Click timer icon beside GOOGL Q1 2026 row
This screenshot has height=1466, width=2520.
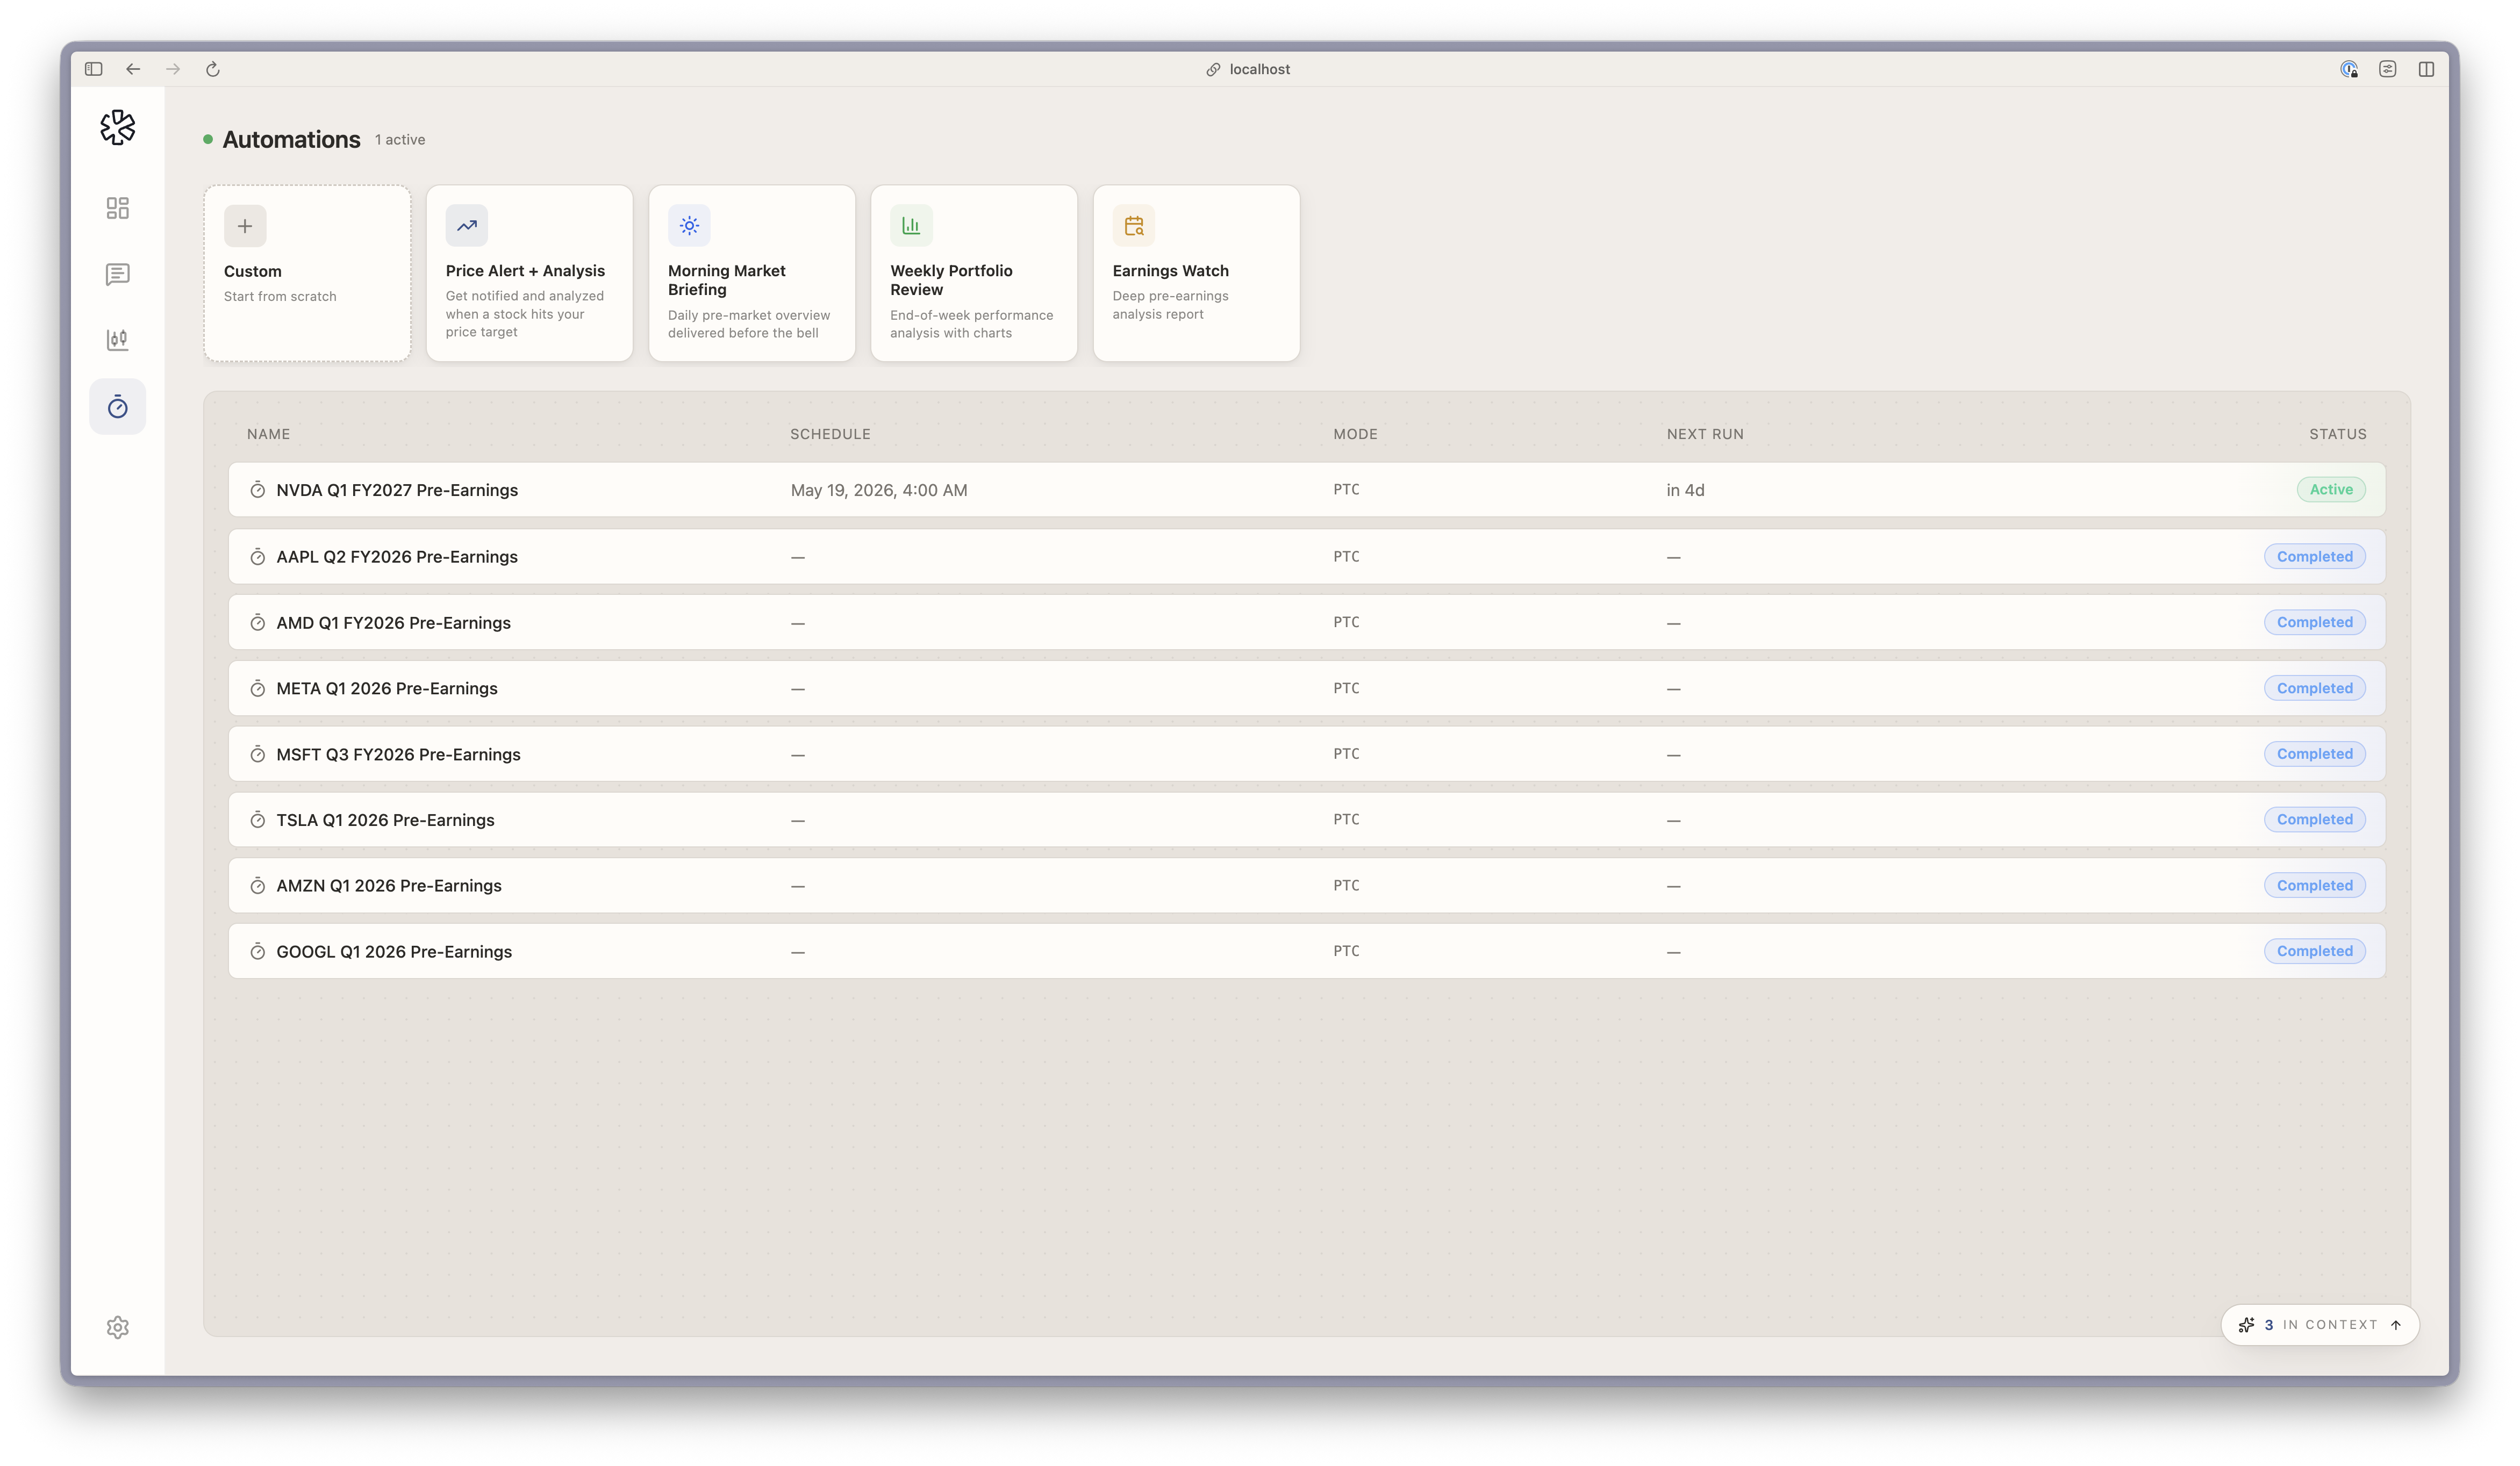[258, 952]
